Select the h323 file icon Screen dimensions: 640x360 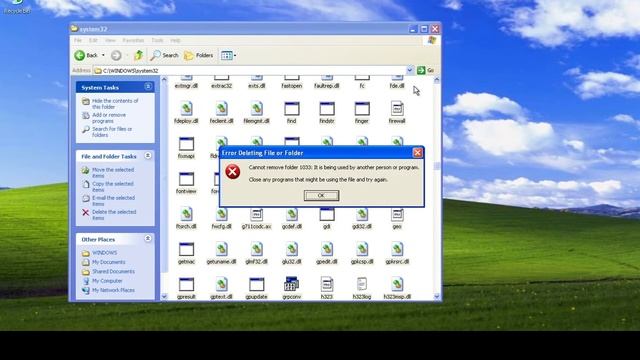coord(327,284)
